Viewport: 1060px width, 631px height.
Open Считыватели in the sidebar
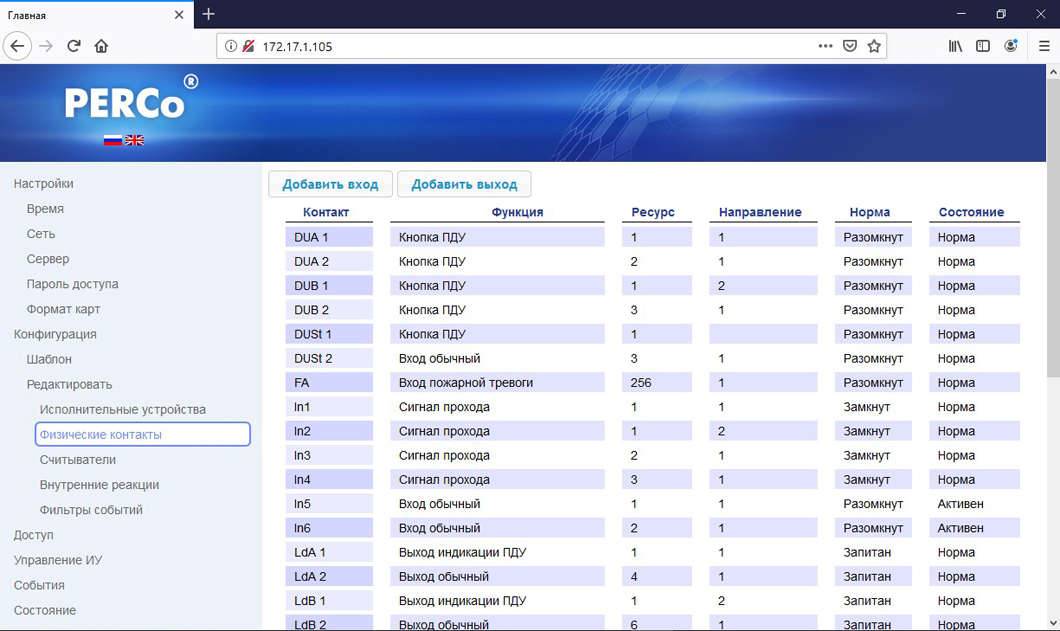(78, 460)
